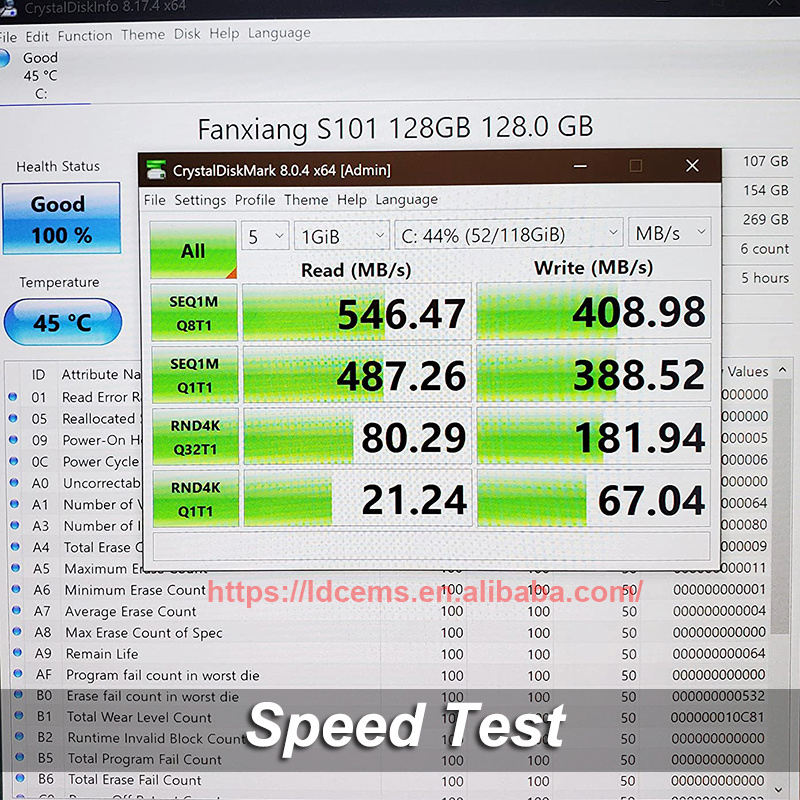This screenshot has width=800, height=800.
Task: Select the 388.52 write result
Action: point(593,373)
